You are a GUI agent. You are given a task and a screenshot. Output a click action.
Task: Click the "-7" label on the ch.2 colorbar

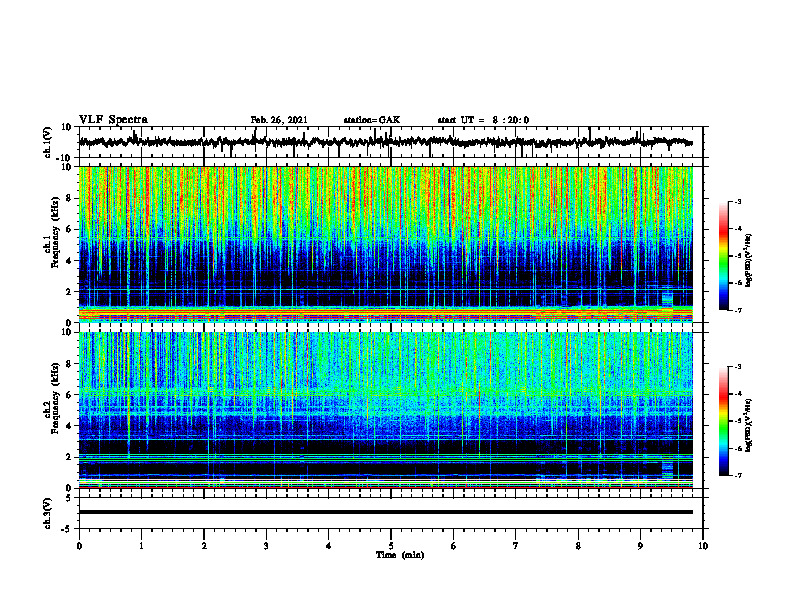[x=738, y=476]
